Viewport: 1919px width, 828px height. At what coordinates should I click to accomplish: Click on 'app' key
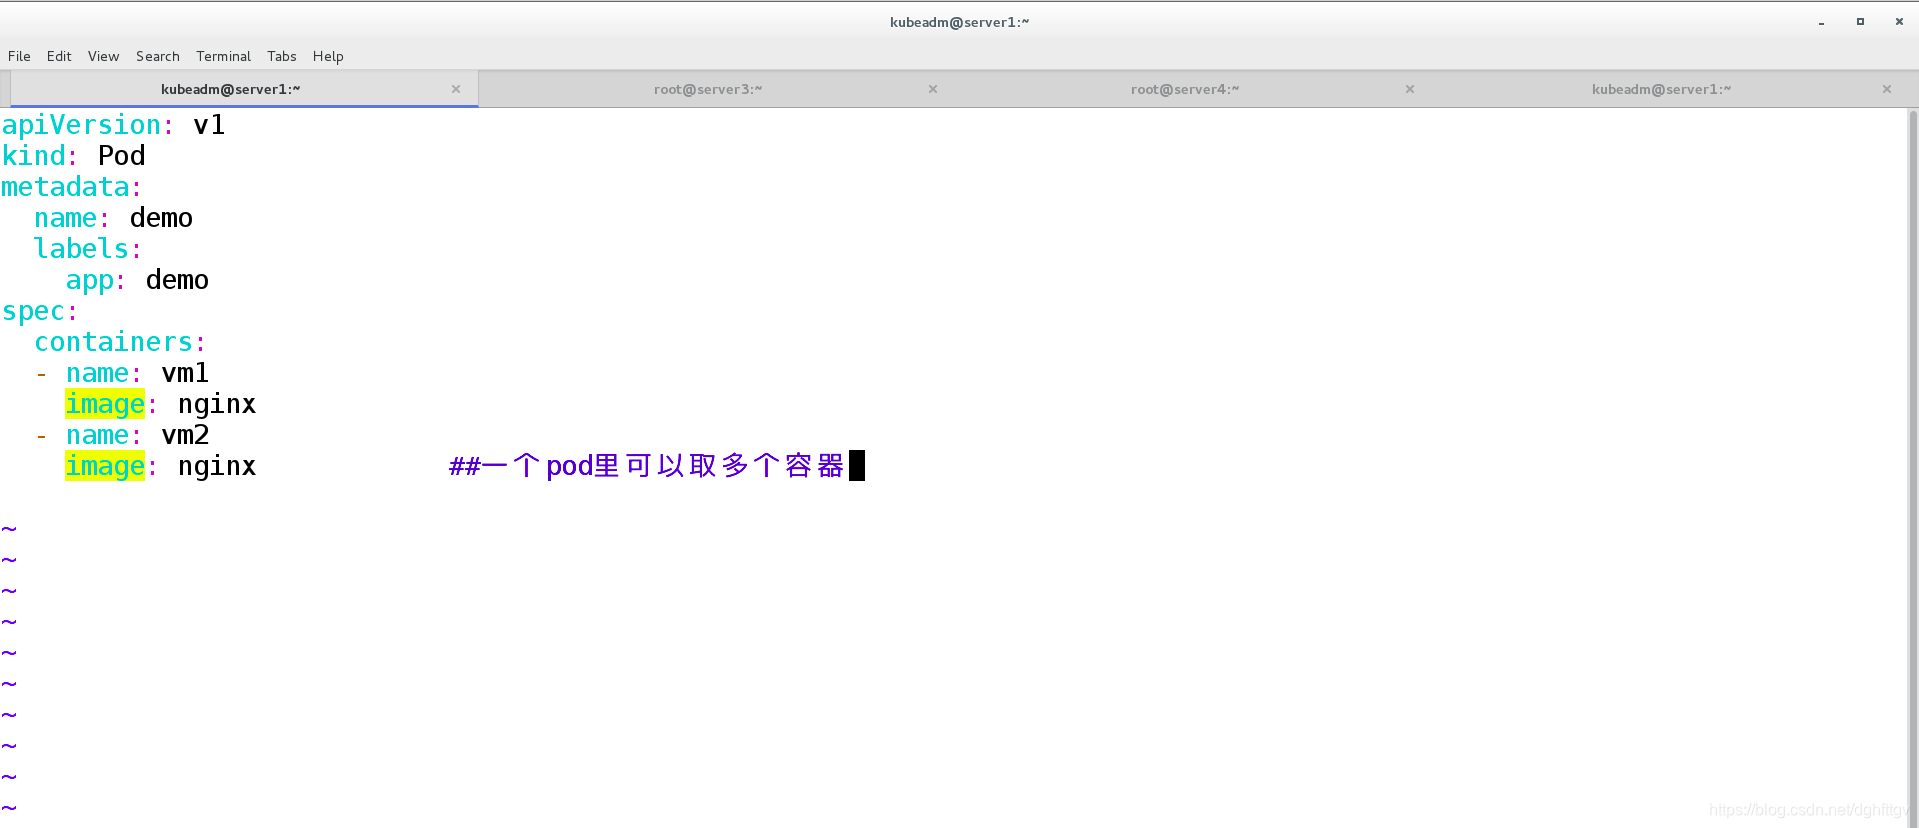(90, 280)
